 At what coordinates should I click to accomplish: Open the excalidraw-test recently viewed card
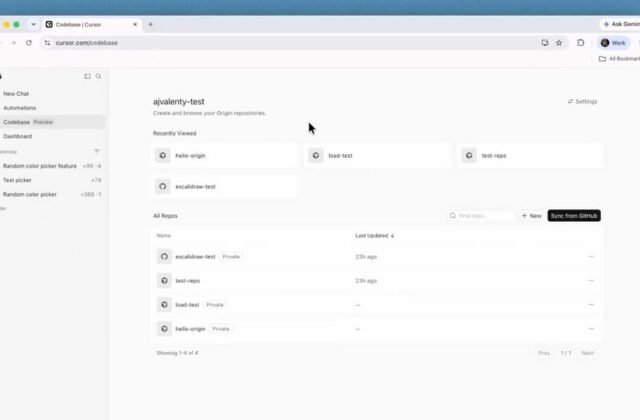pos(224,187)
